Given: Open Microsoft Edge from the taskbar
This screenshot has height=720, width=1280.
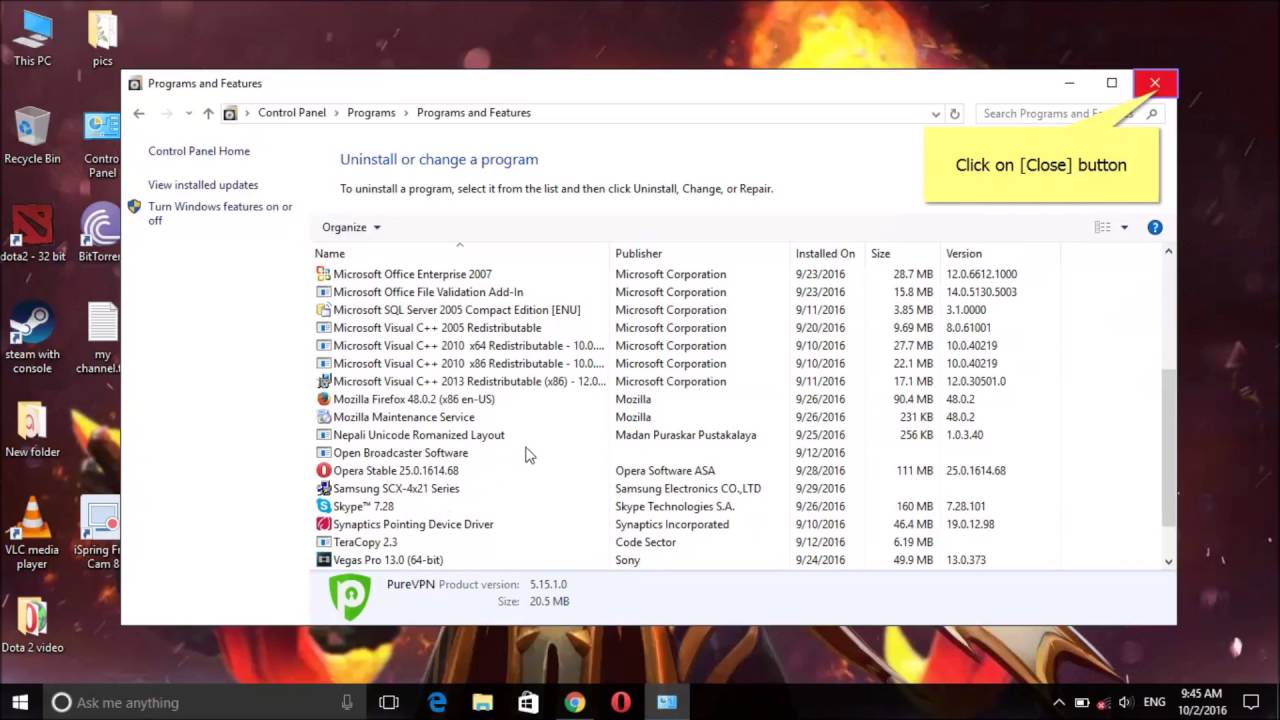Looking at the screenshot, I should 437,702.
